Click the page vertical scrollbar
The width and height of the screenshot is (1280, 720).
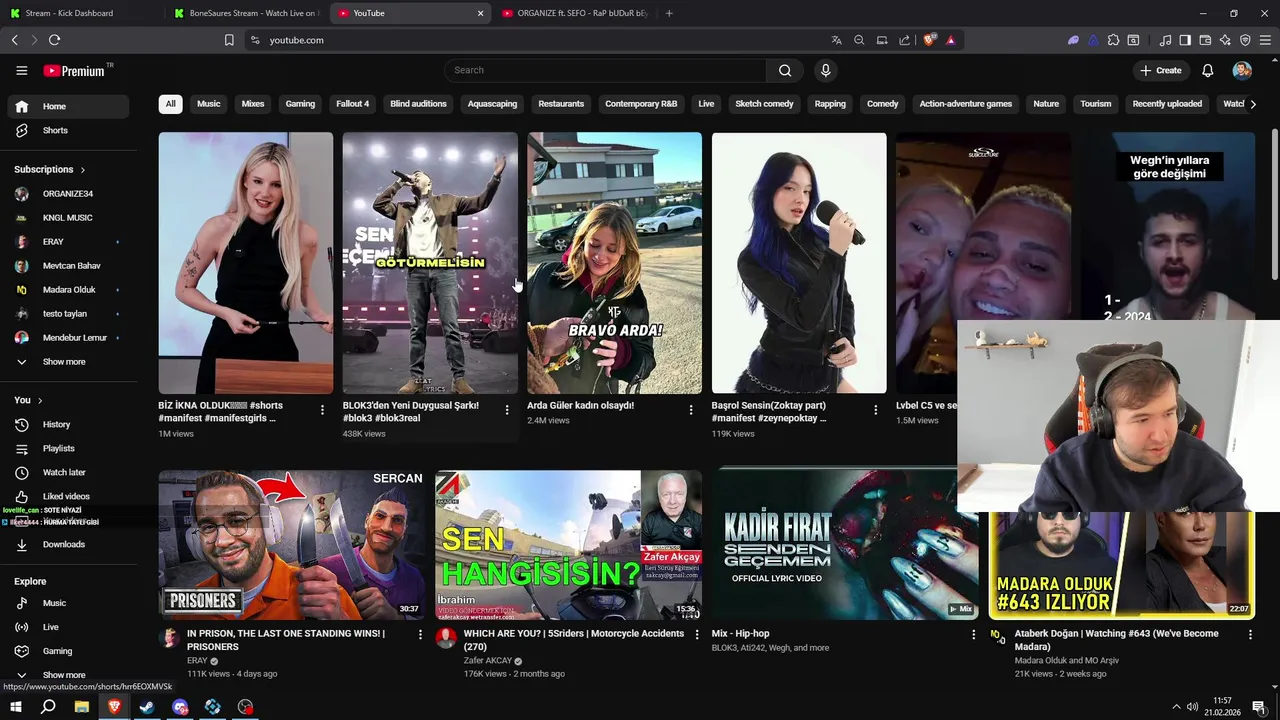click(1274, 205)
